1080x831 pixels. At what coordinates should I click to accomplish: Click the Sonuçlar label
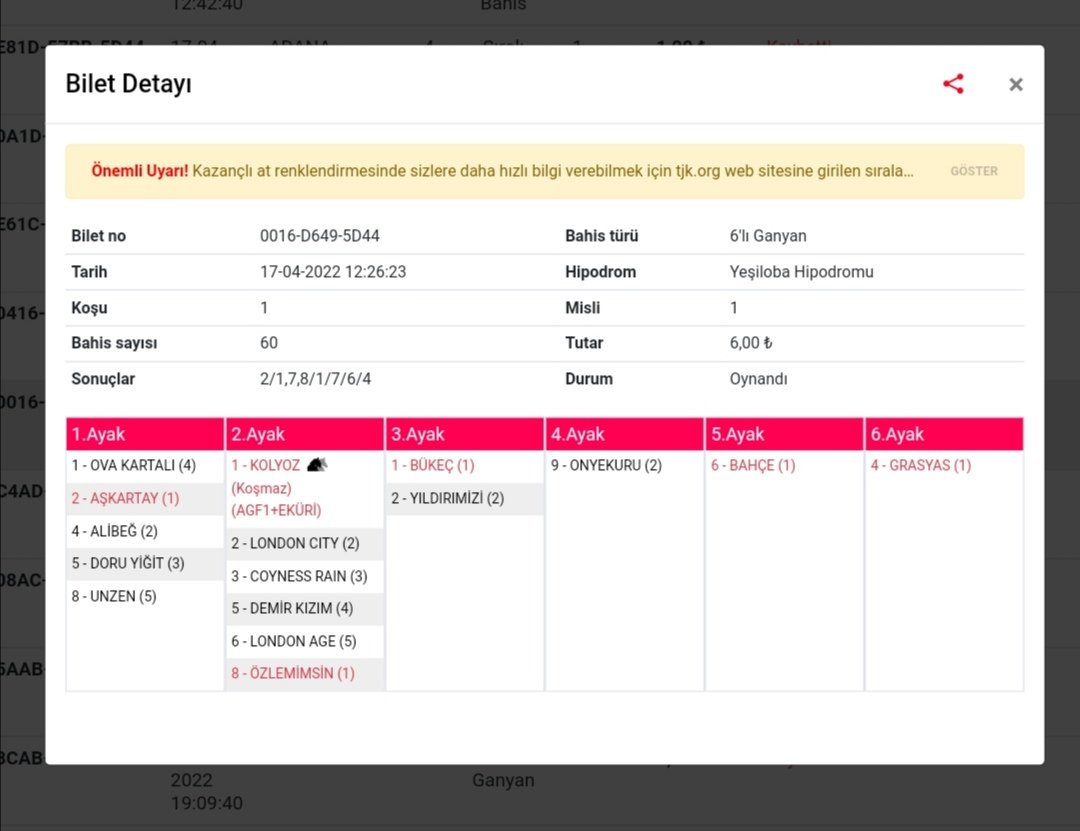point(103,379)
